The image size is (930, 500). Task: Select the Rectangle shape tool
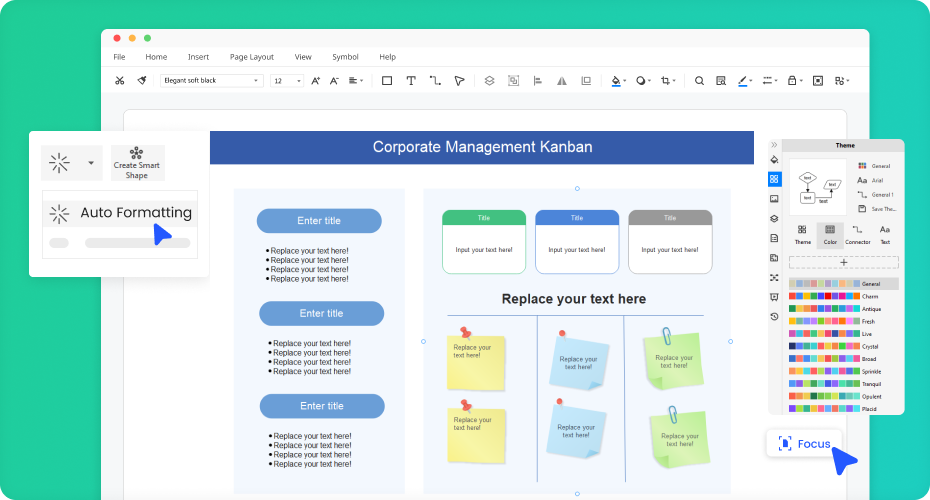click(387, 81)
